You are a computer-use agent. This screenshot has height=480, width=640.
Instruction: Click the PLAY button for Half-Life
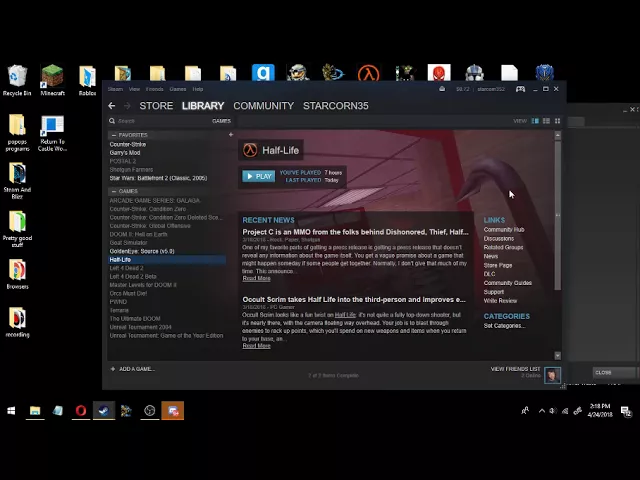259,176
